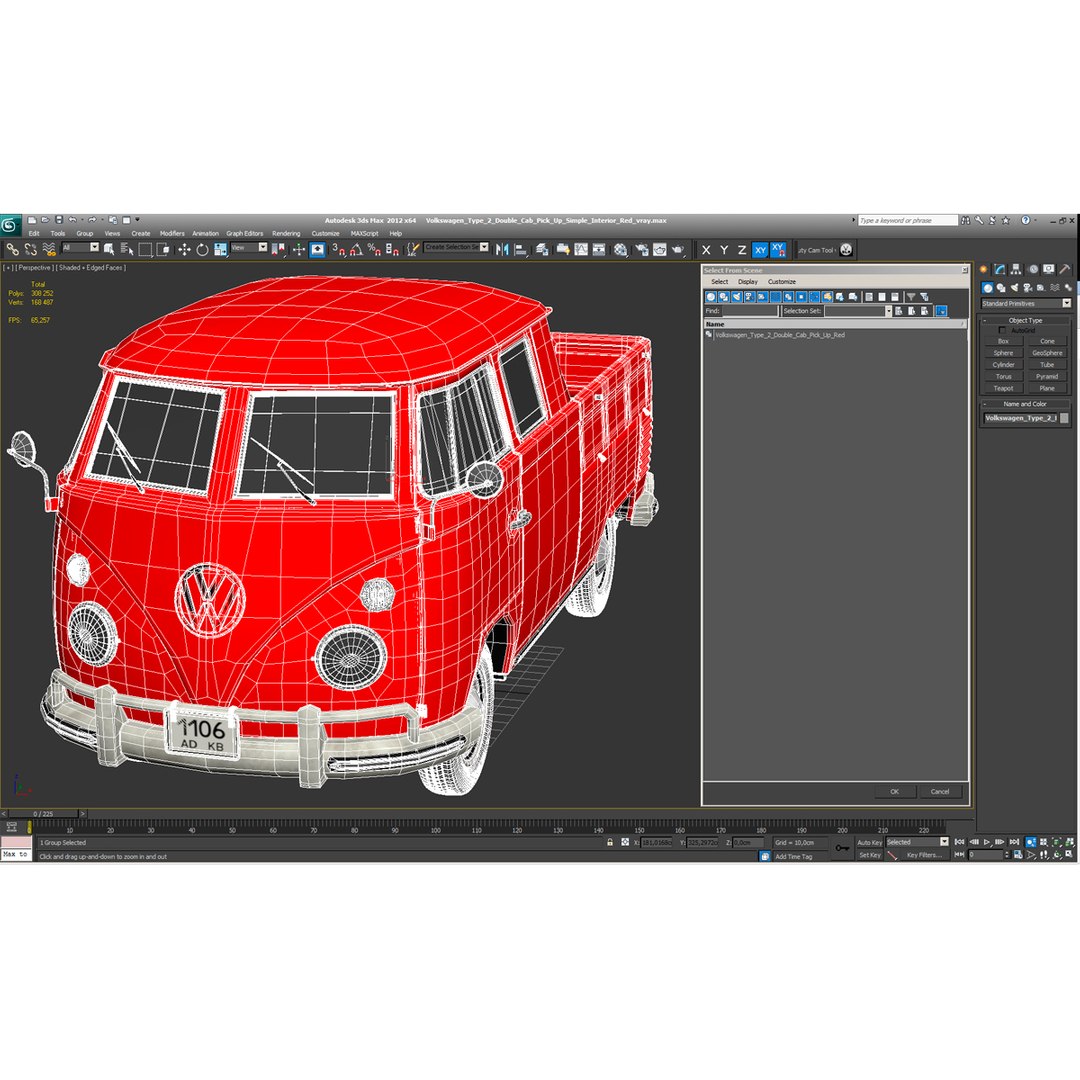The height and width of the screenshot is (1080, 1080).
Task: Open the Create Selection Set dropdown
Action: tap(457, 247)
